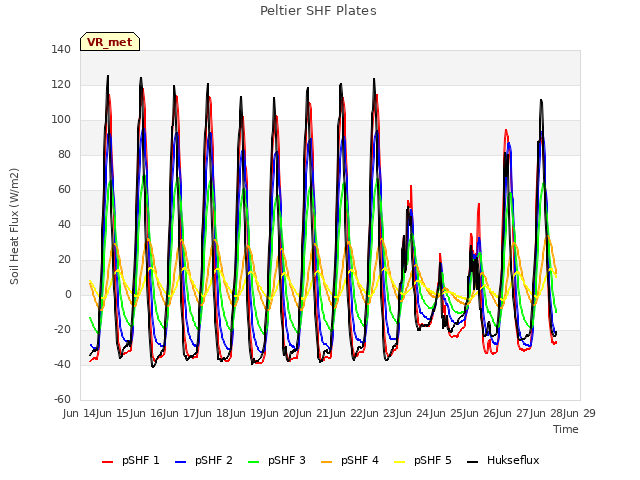The image size is (640, 480).
Task: Click the 140 y-axis tick label
Action: point(61,49)
